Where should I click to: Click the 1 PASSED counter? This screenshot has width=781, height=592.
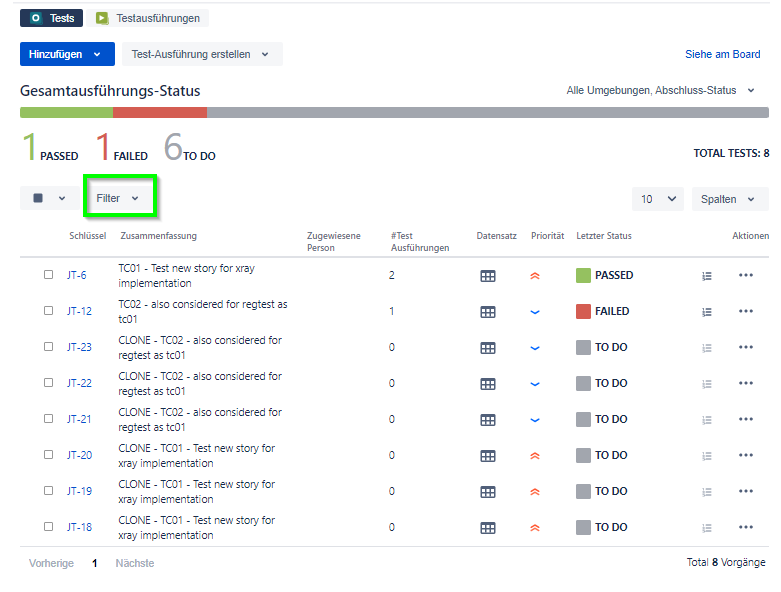(50, 147)
